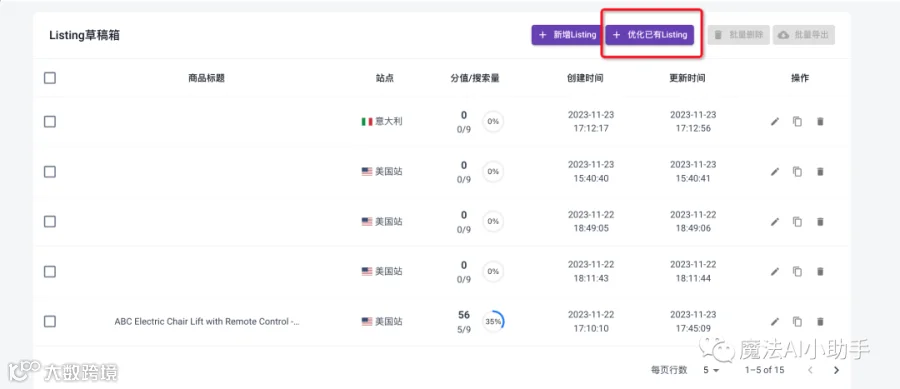Click the 意大利 site cell
The image size is (900, 389).
pos(382,122)
